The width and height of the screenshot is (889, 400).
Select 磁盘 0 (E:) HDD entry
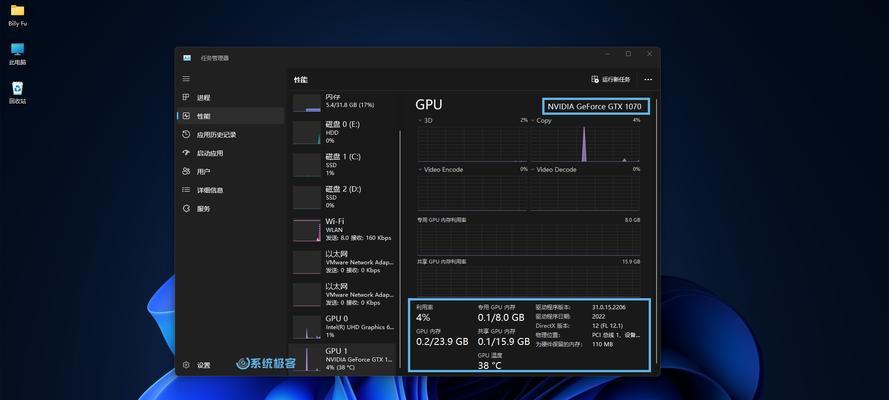342,132
